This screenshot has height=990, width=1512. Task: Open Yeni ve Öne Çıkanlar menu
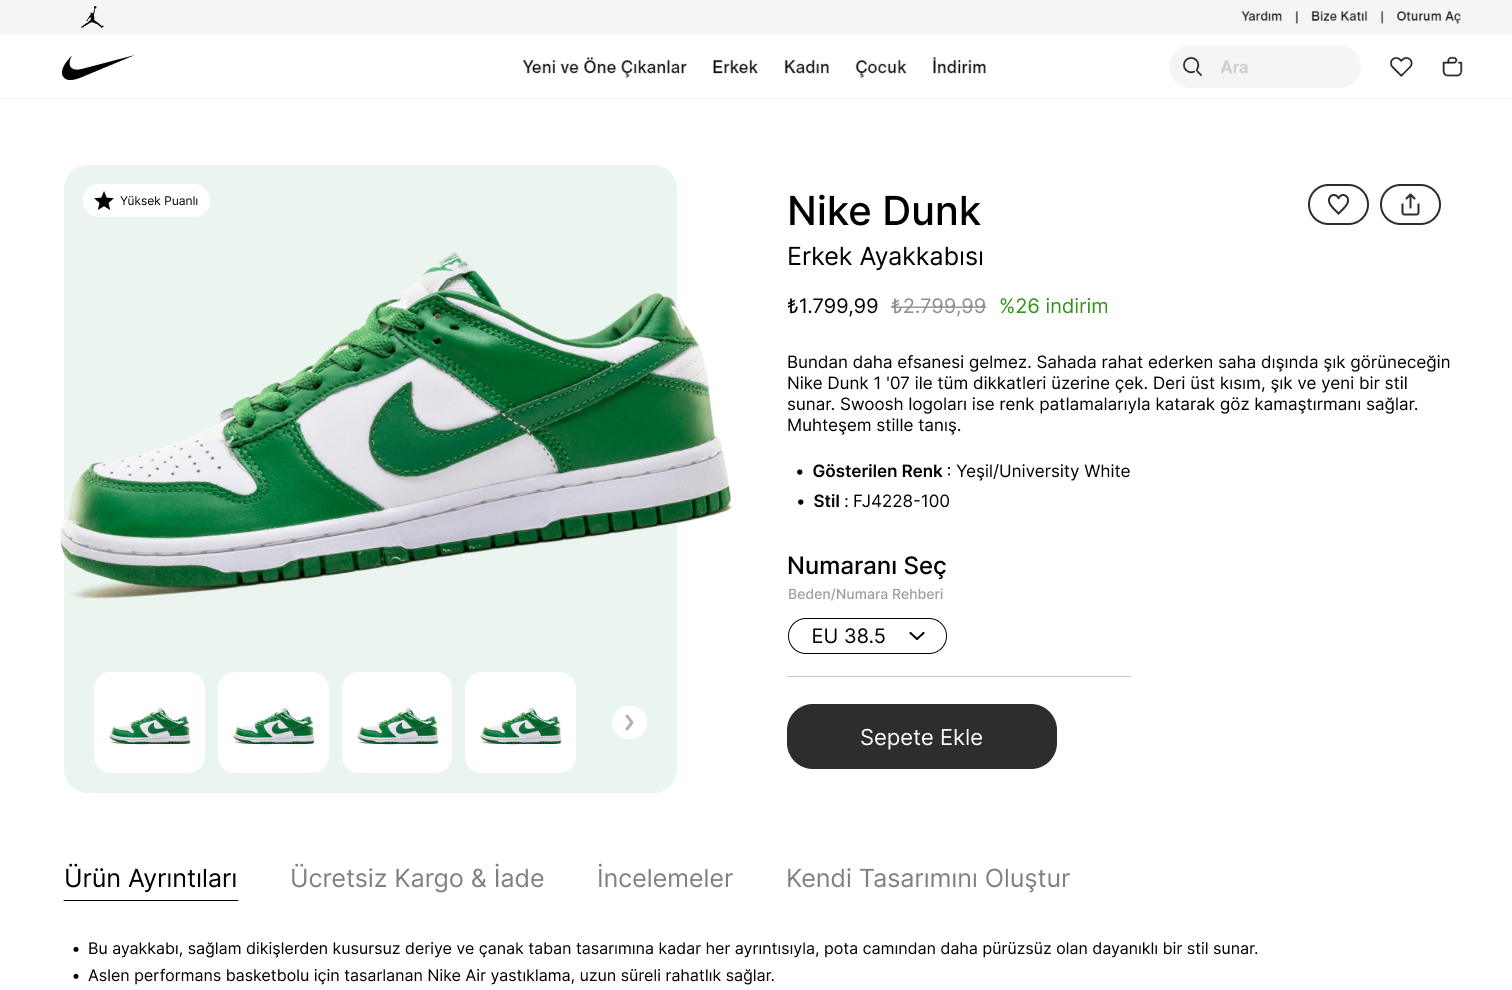604,67
